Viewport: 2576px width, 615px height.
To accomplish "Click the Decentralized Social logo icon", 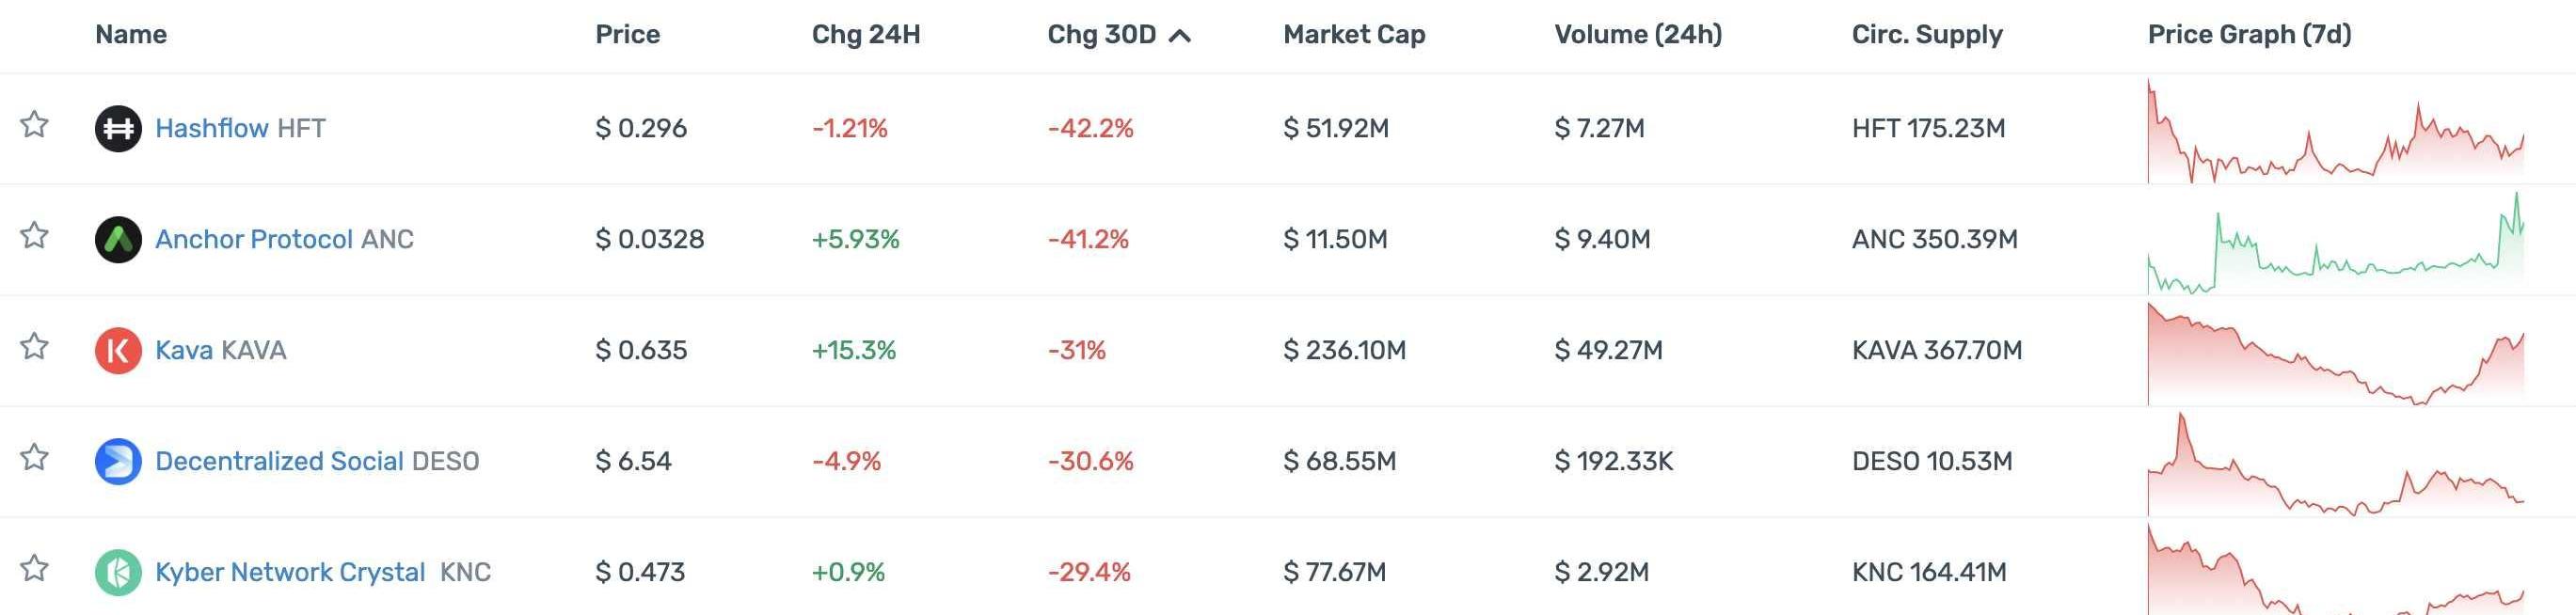I will (118, 462).
